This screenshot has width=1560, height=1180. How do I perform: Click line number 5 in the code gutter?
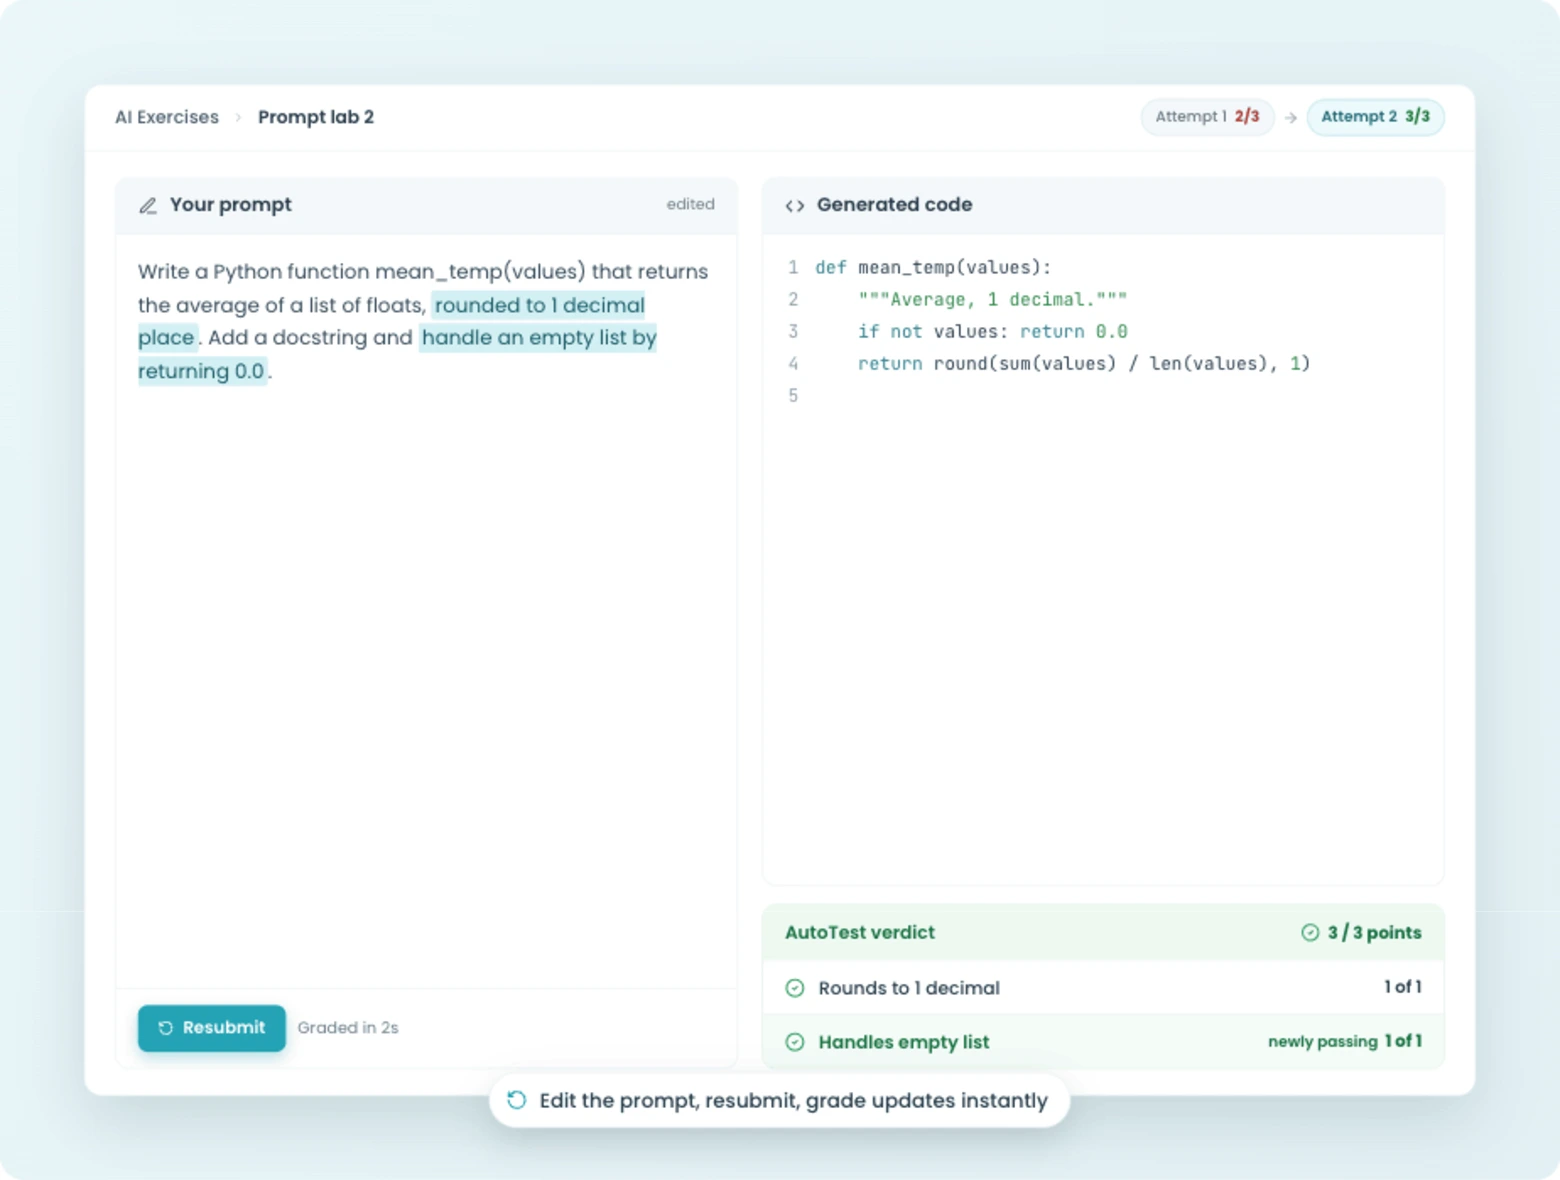pos(793,395)
